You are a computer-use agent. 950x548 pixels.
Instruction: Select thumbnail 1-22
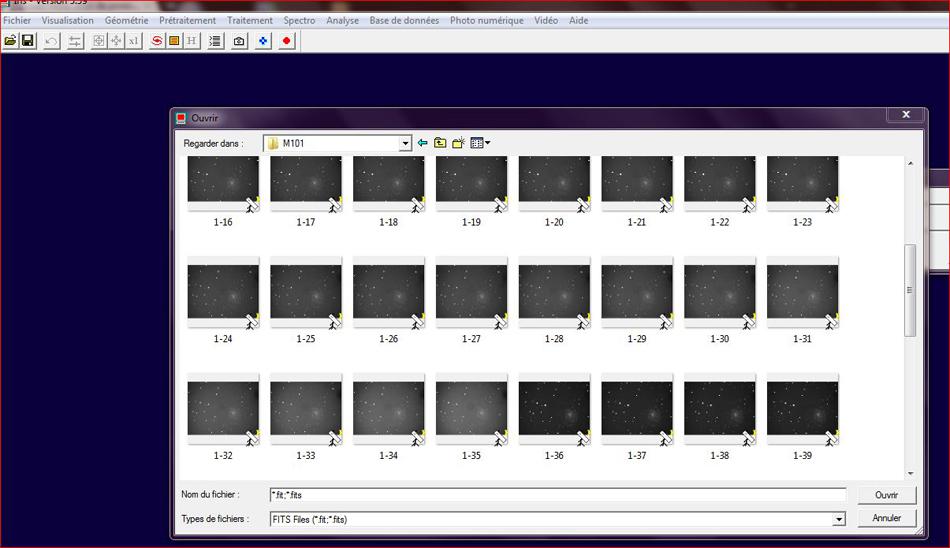coord(720,184)
